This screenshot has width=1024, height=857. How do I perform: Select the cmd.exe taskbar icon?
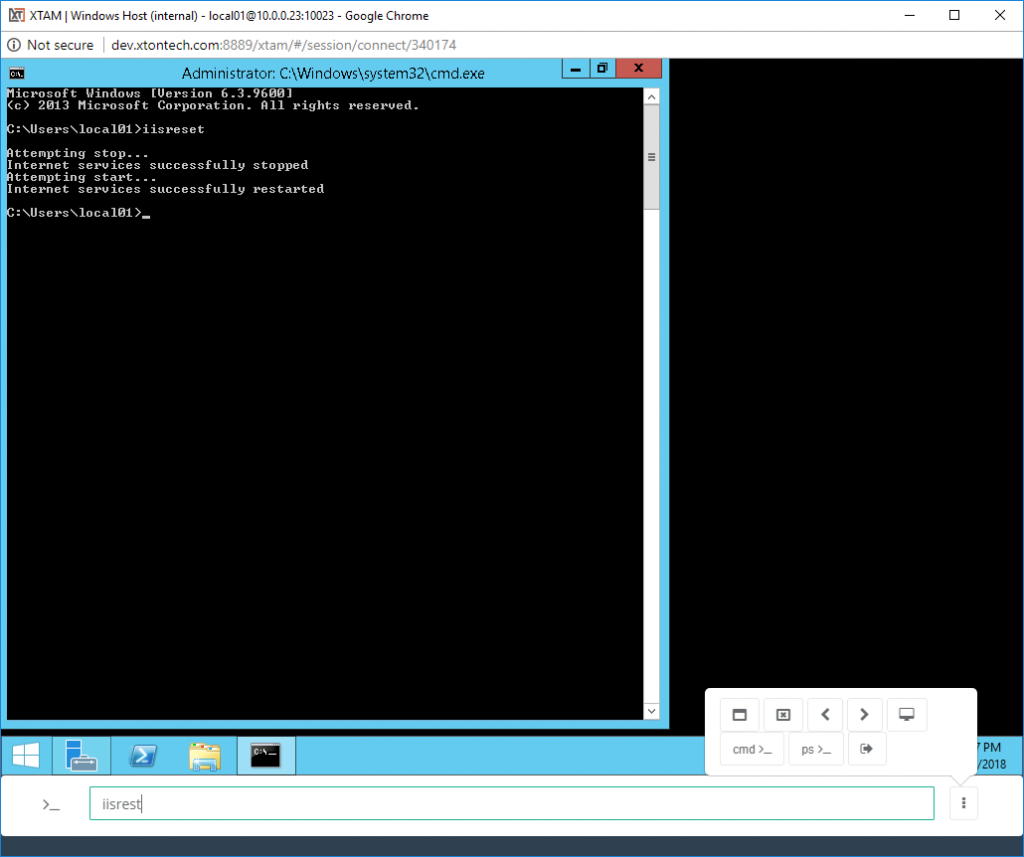point(265,756)
